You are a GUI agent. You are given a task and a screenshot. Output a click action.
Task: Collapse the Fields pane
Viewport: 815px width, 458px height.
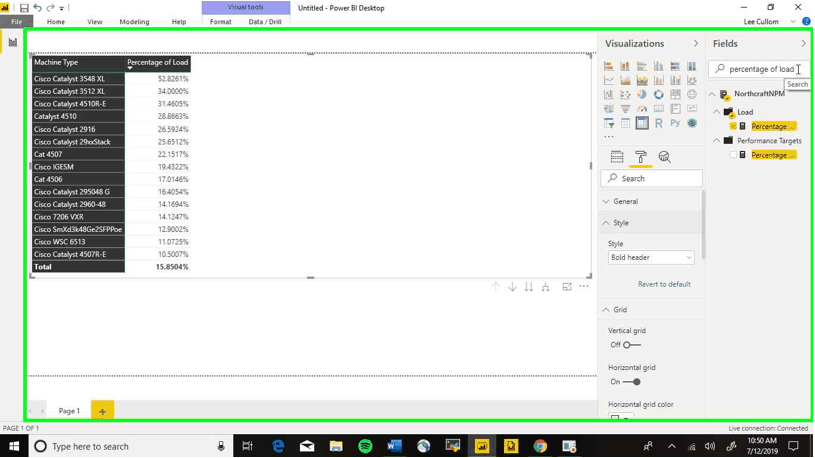(803, 44)
